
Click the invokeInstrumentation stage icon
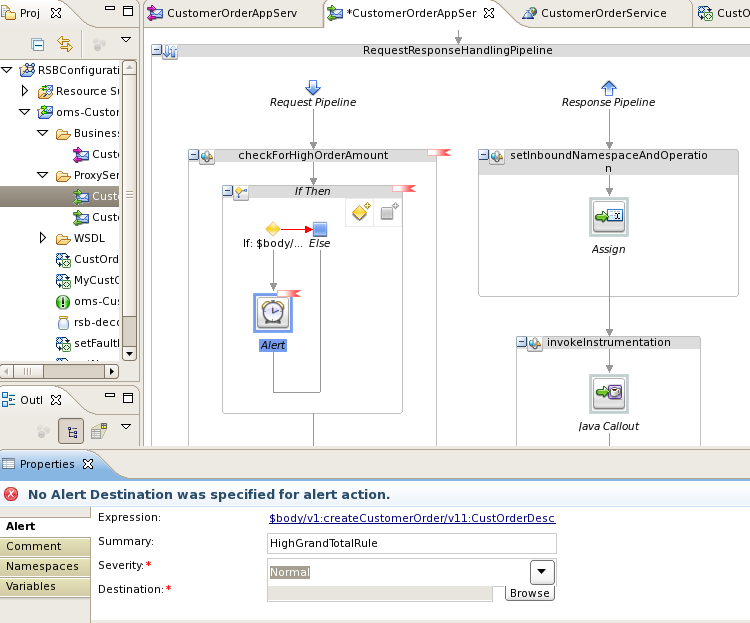535,343
